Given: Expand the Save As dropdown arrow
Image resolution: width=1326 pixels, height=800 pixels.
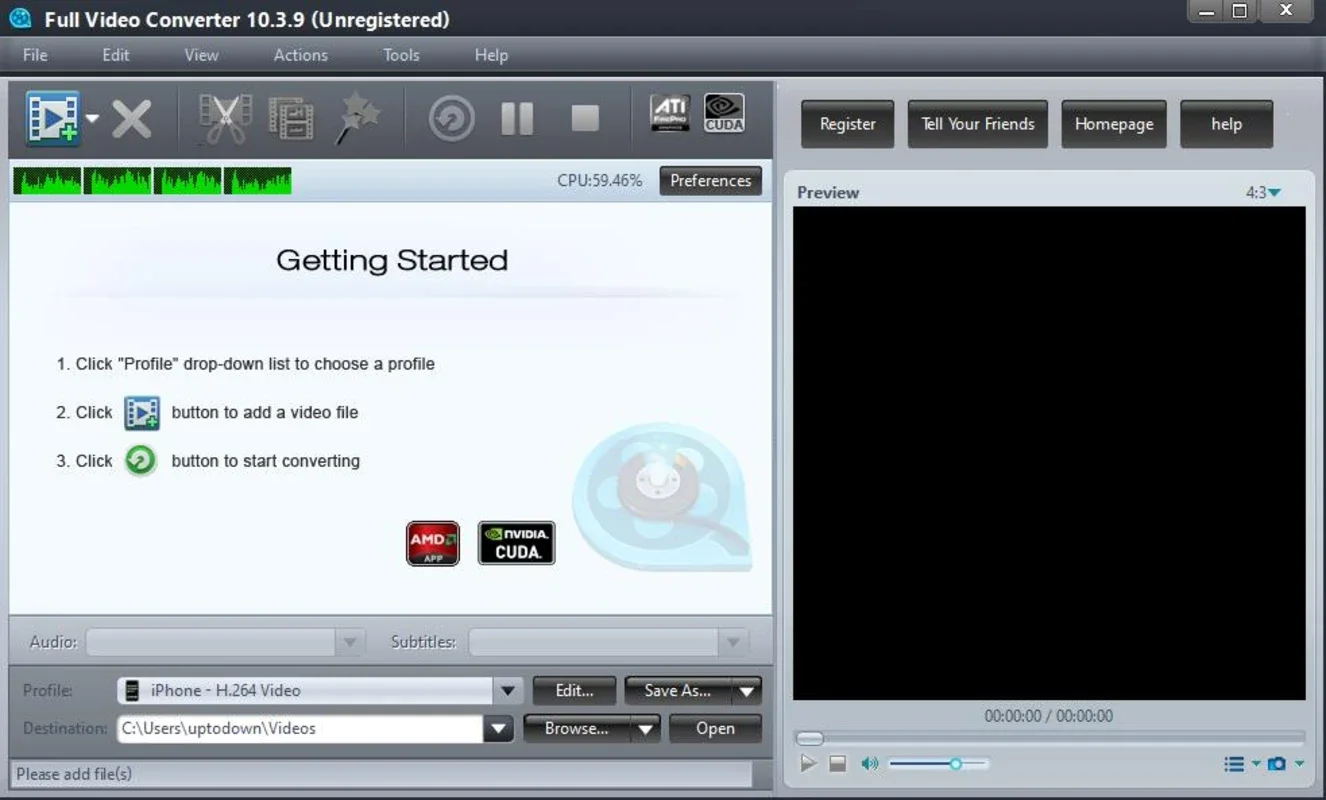Looking at the screenshot, I should coord(747,690).
